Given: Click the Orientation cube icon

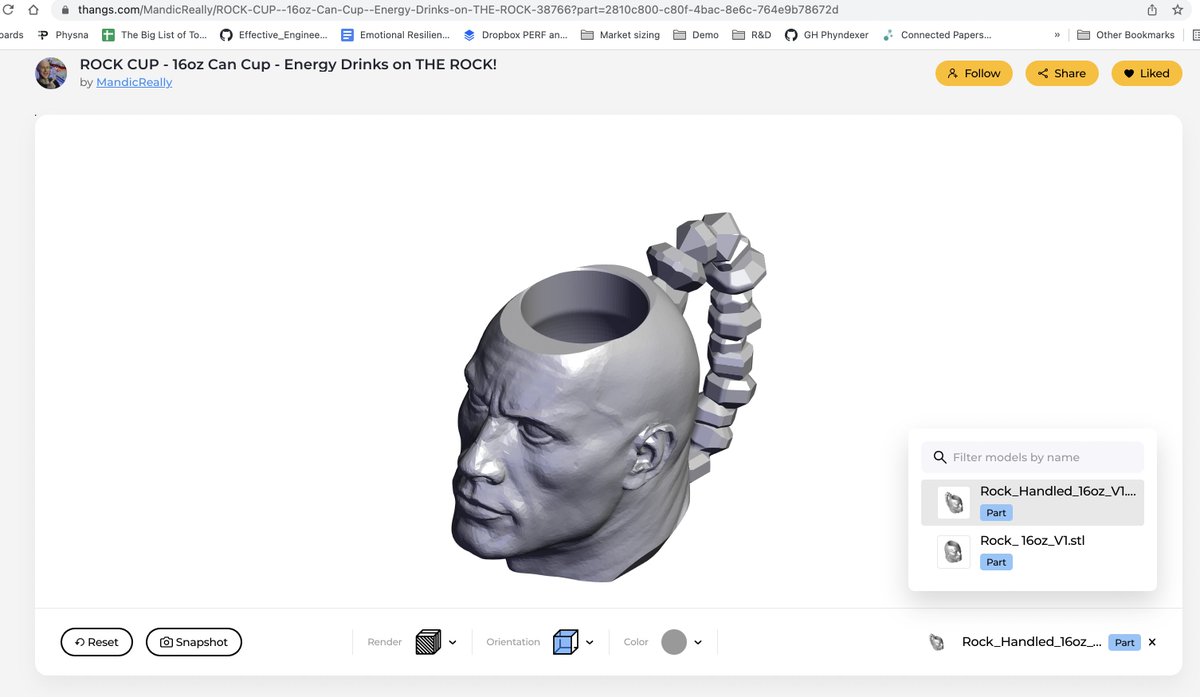Looking at the screenshot, I should 565,642.
